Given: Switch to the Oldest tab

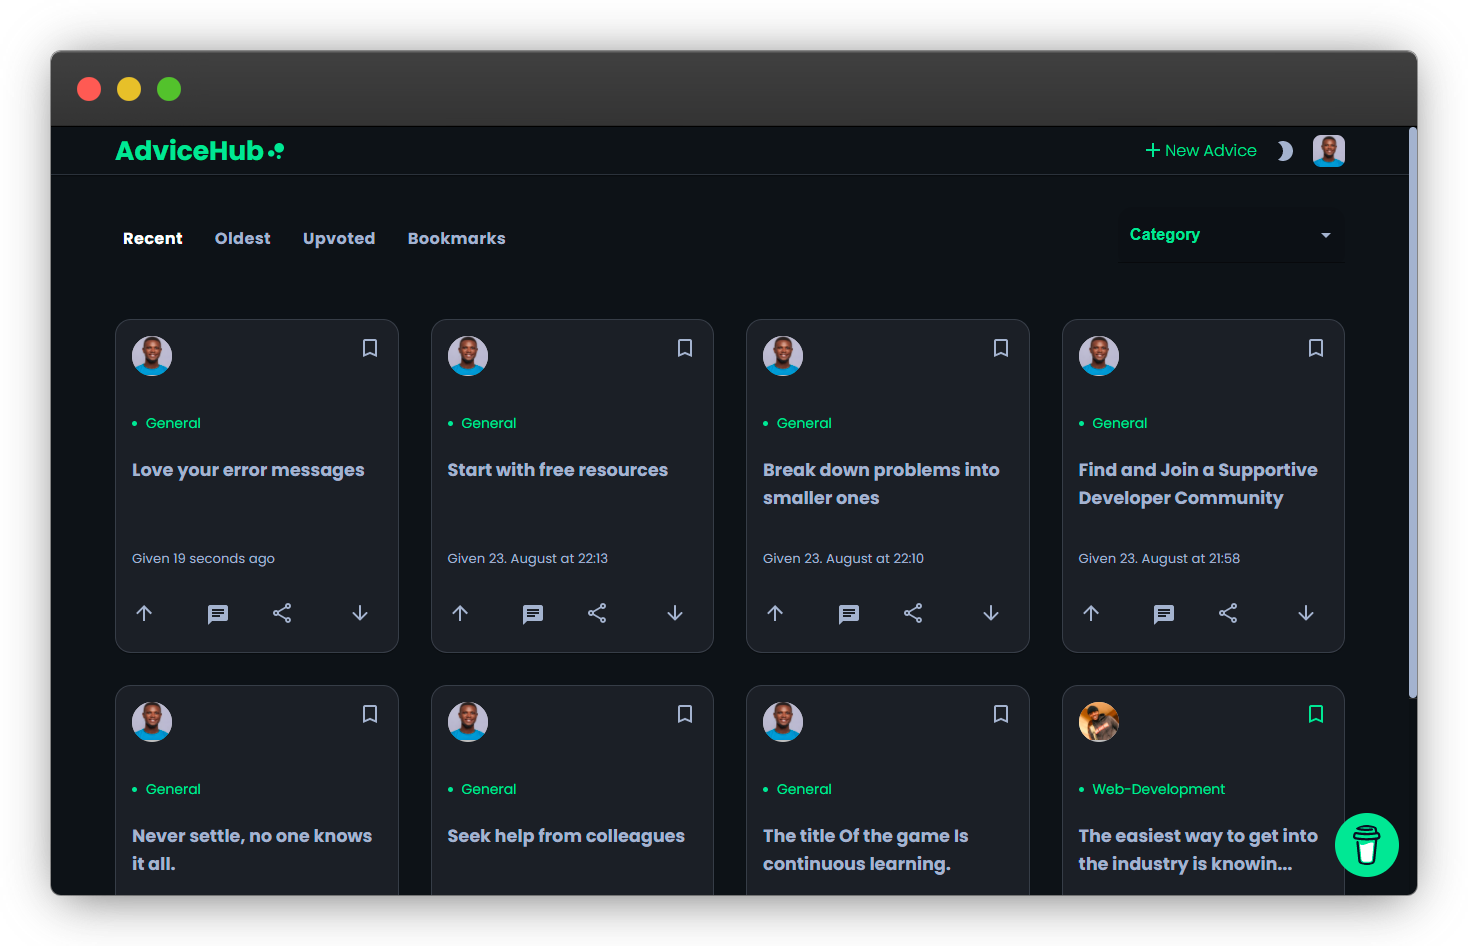Looking at the screenshot, I should pos(243,238).
